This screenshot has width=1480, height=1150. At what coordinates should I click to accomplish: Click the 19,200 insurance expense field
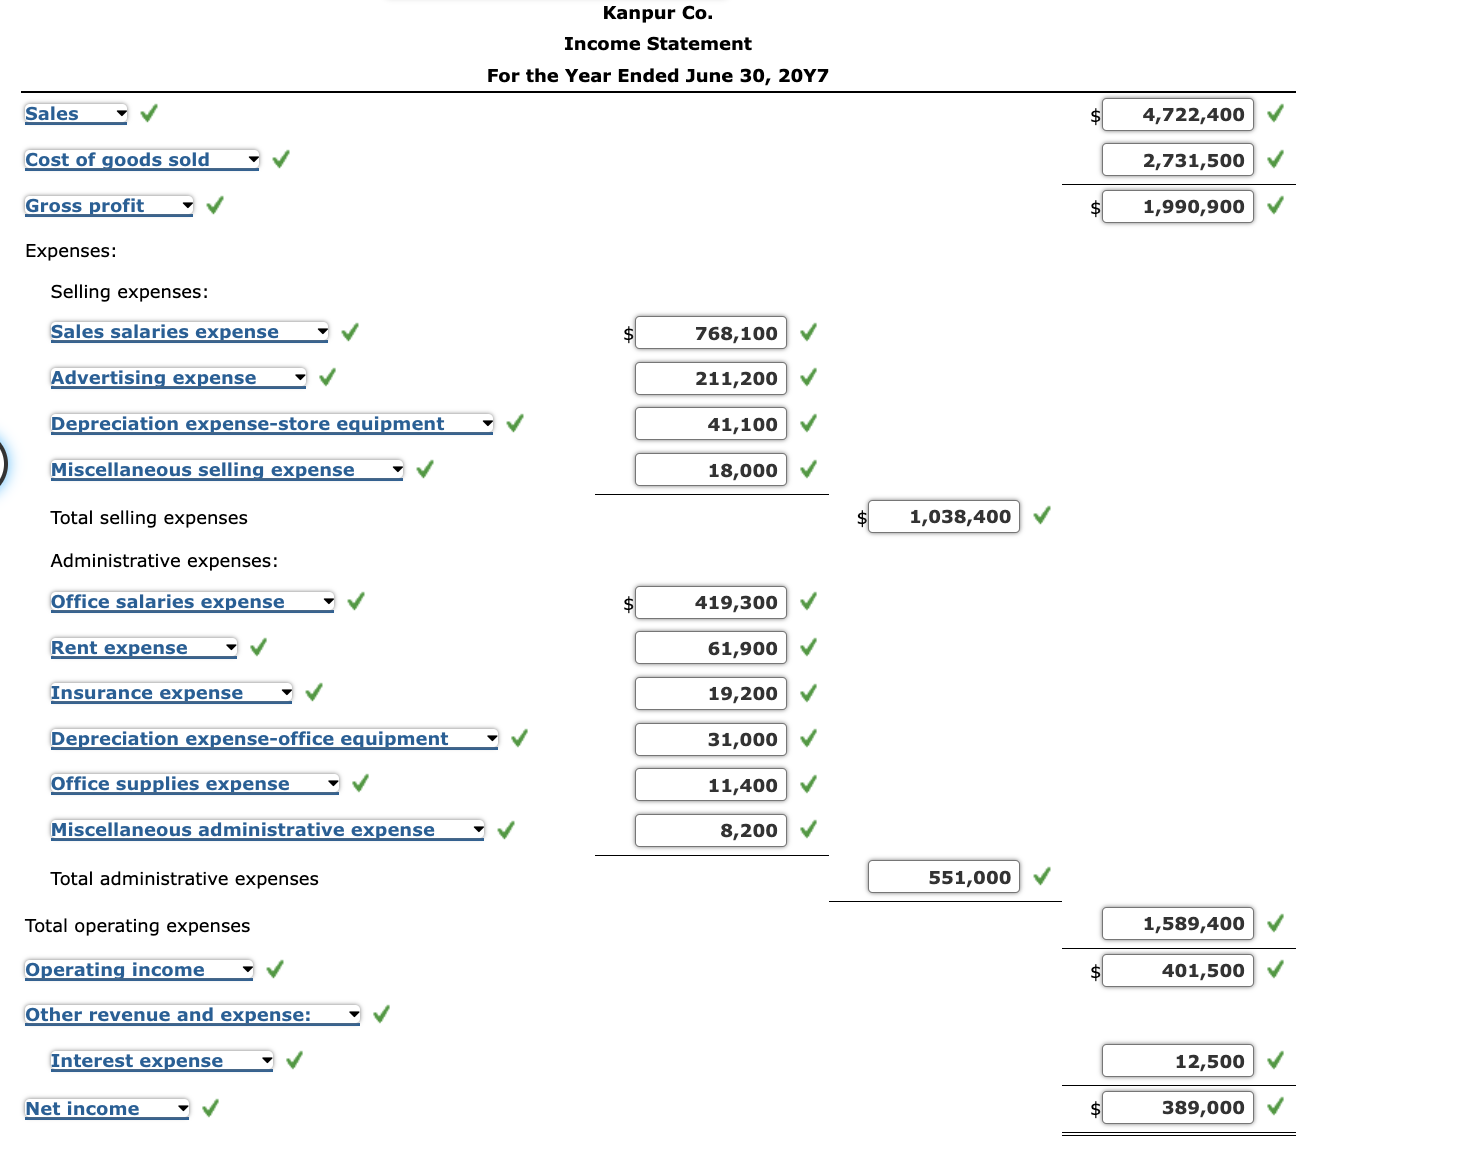pyautogui.click(x=710, y=694)
